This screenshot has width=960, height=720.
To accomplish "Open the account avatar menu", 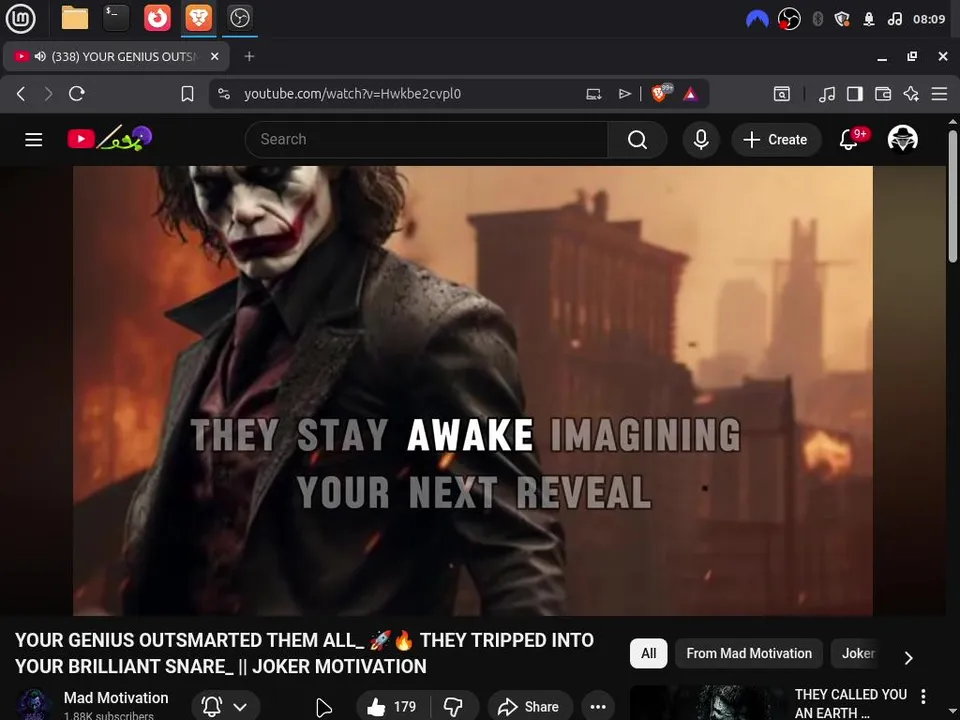I will (x=902, y=139).
